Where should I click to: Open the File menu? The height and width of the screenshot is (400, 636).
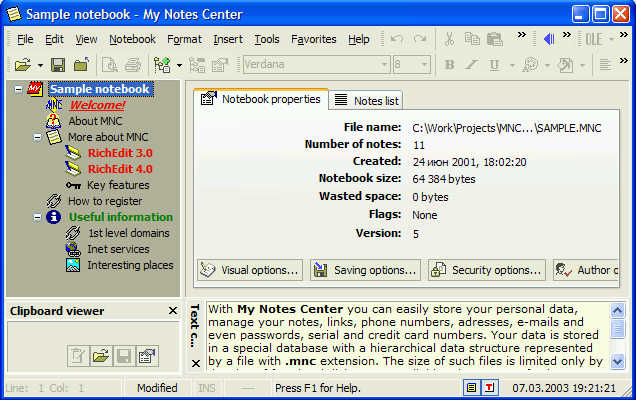click(x=25, y=39)
